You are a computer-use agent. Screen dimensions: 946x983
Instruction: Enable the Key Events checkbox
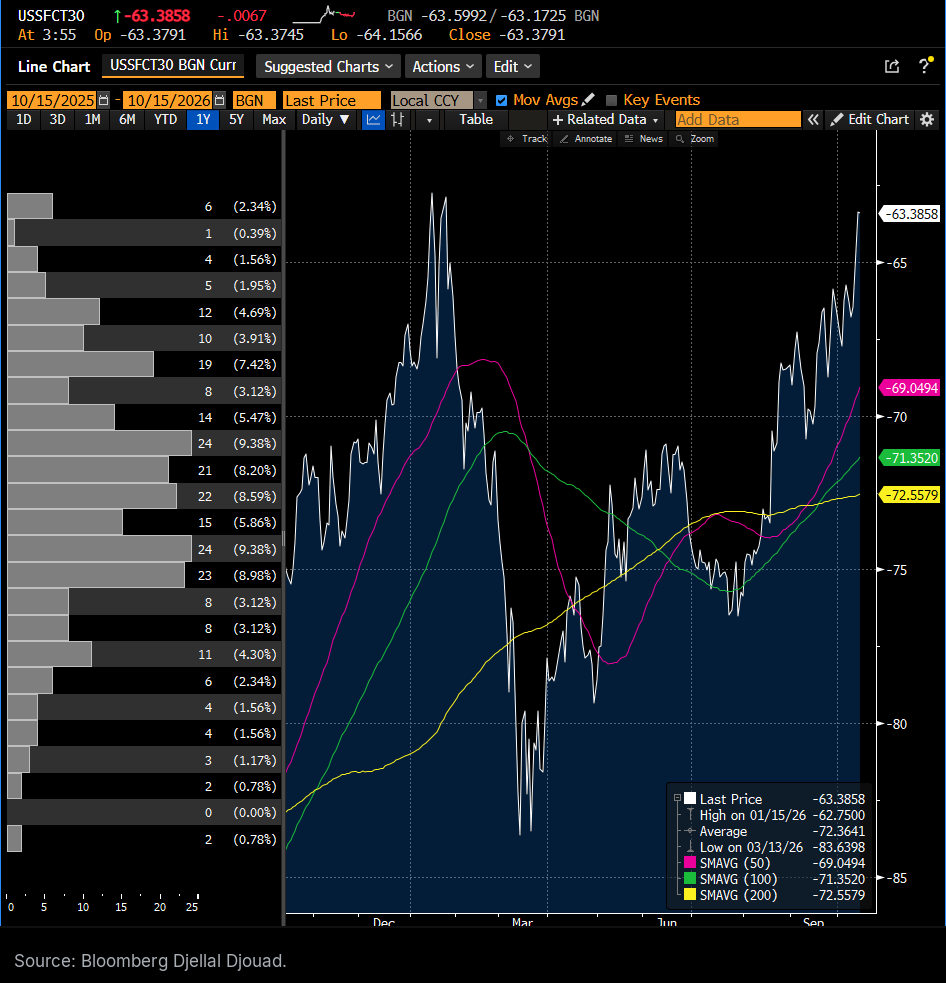tap(611, 100)
